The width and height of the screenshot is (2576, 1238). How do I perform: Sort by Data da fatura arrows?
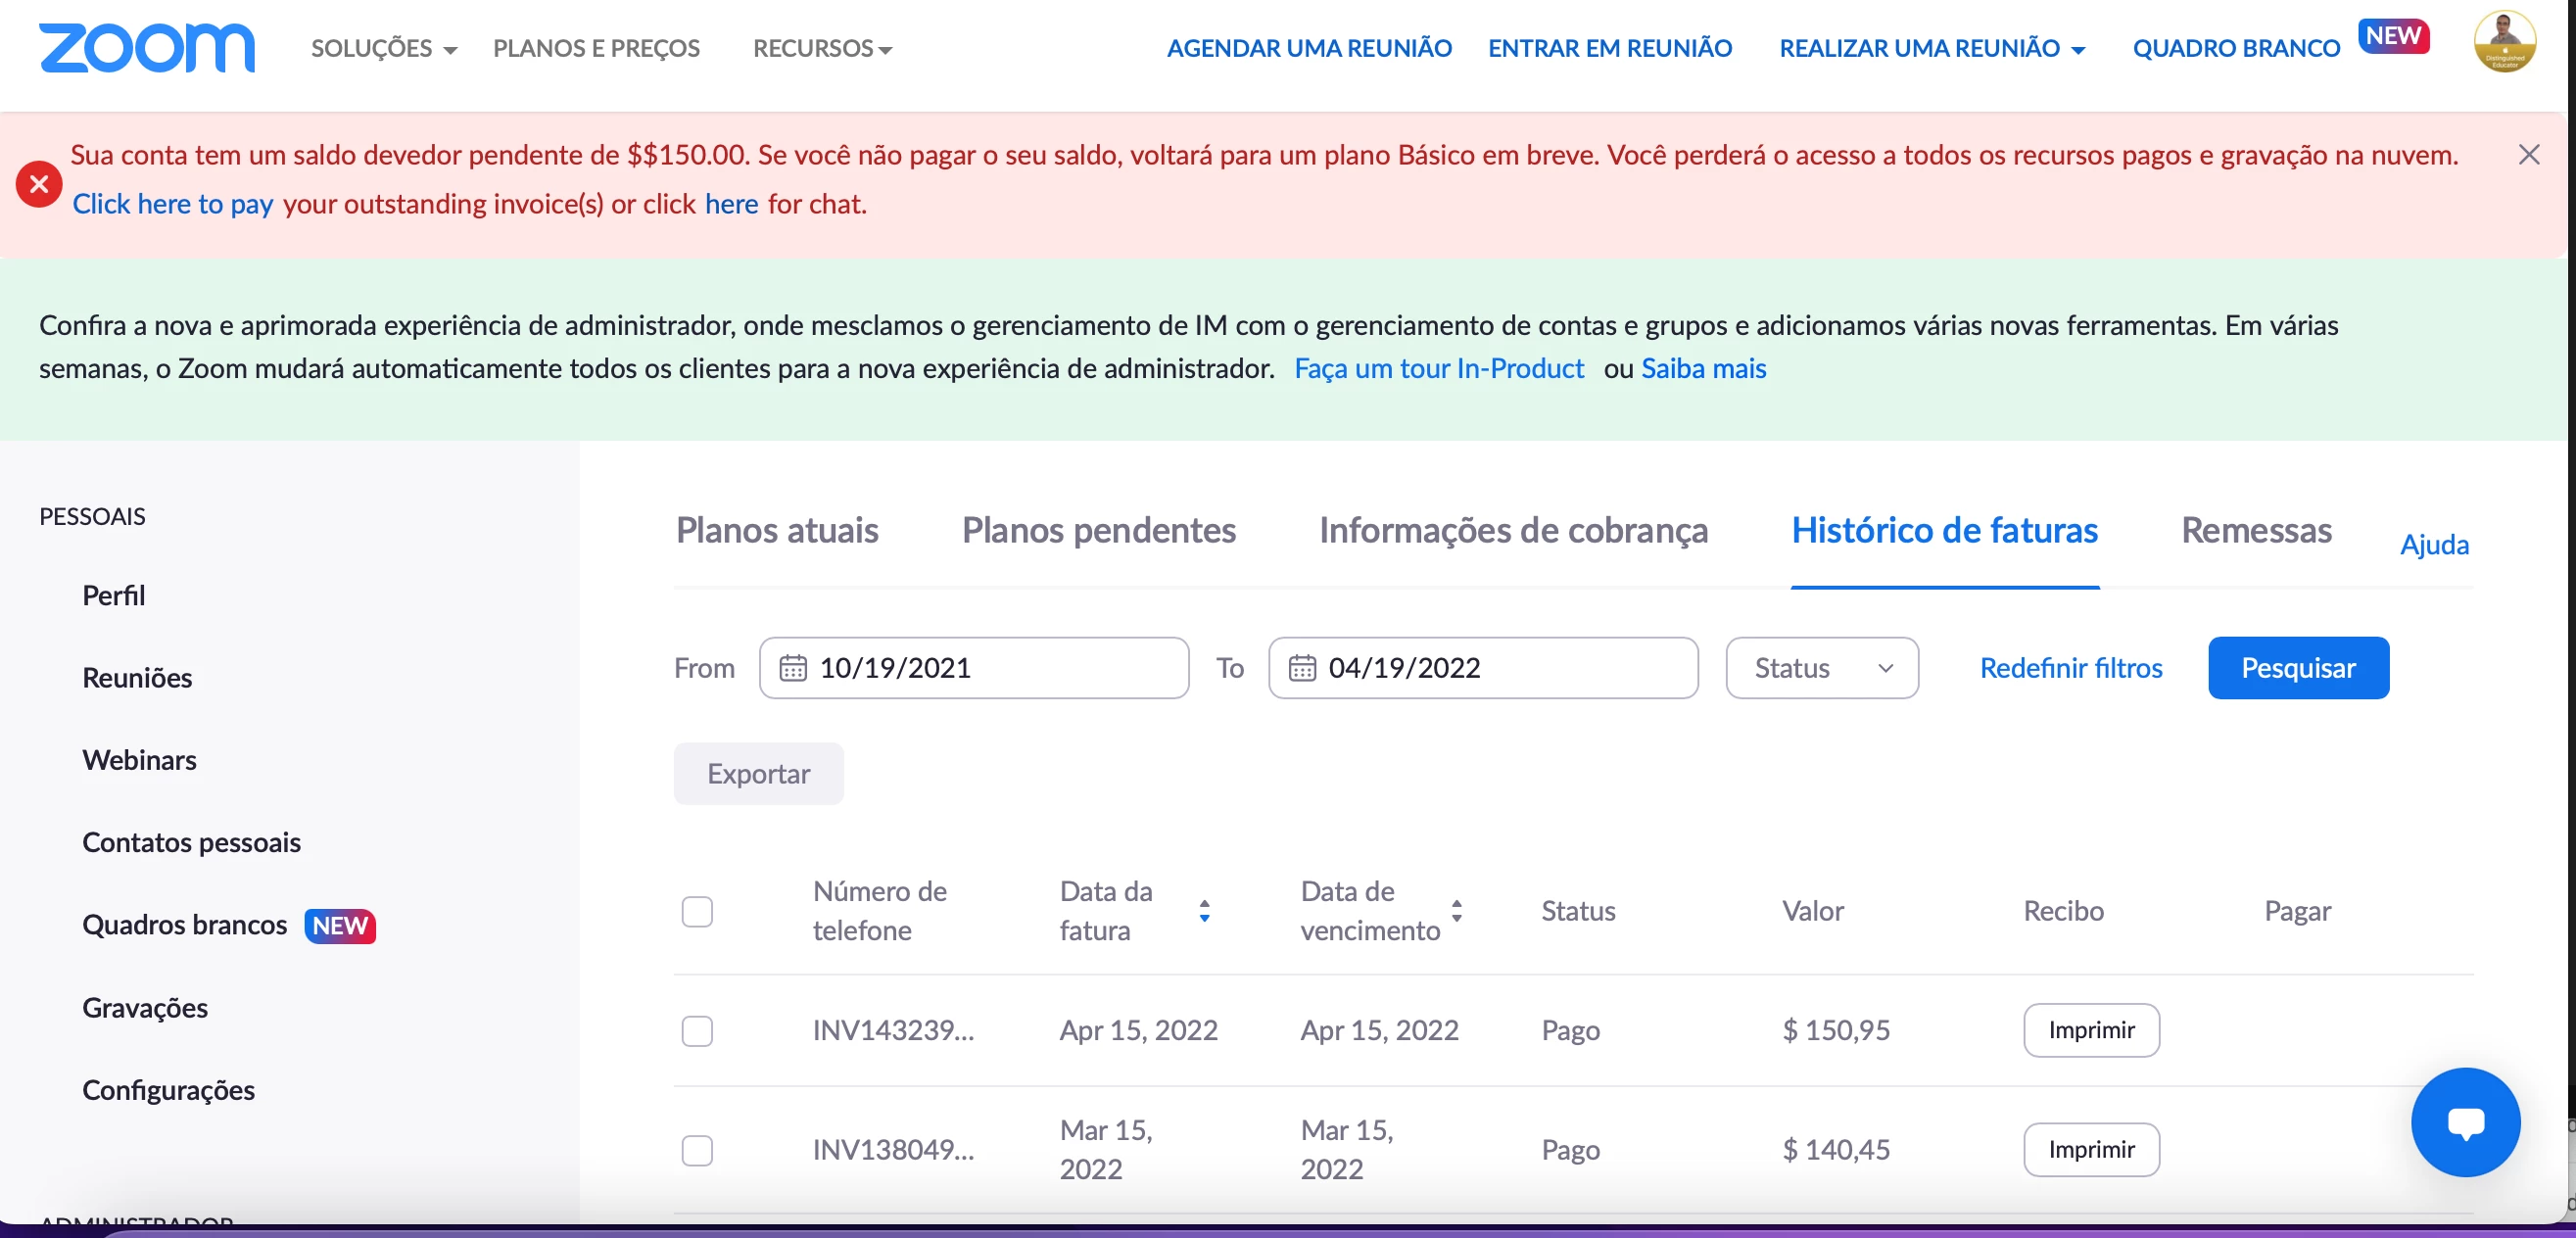(1204, 911)
